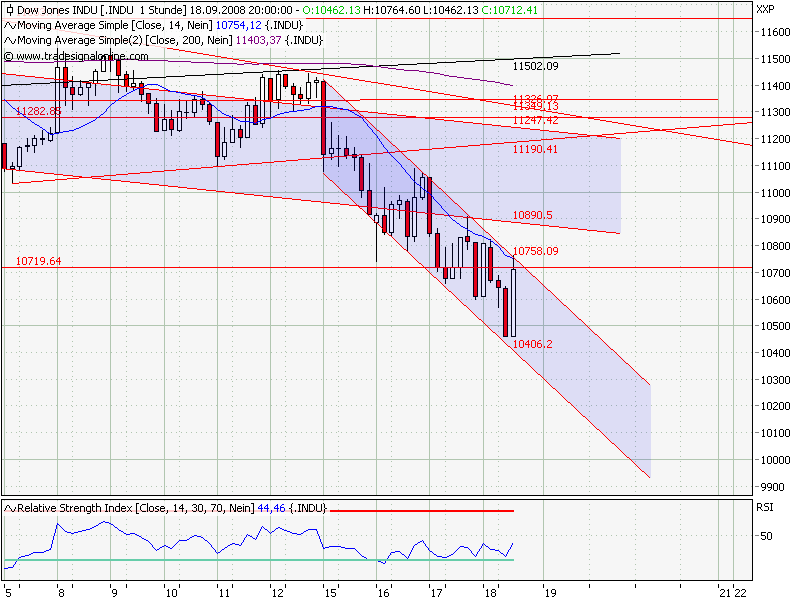Click the 11282.85 horizontal line label
Screen dimensions: 800x600
38,111
